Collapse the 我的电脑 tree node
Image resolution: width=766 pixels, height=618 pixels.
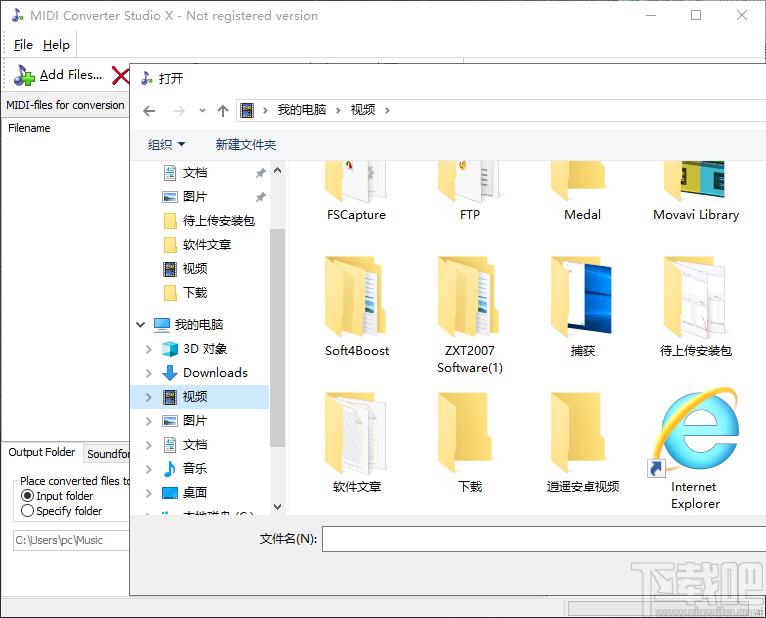click(141, 324)
